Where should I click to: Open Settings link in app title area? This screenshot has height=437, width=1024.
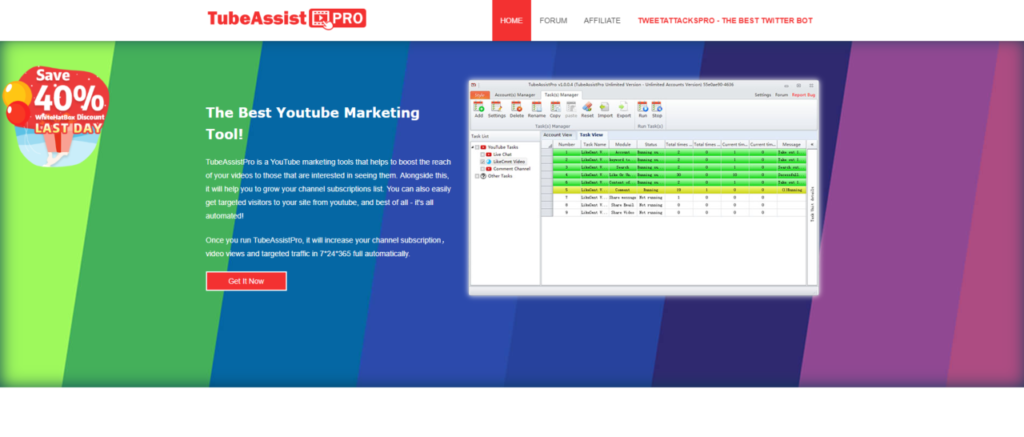(763, 95)
